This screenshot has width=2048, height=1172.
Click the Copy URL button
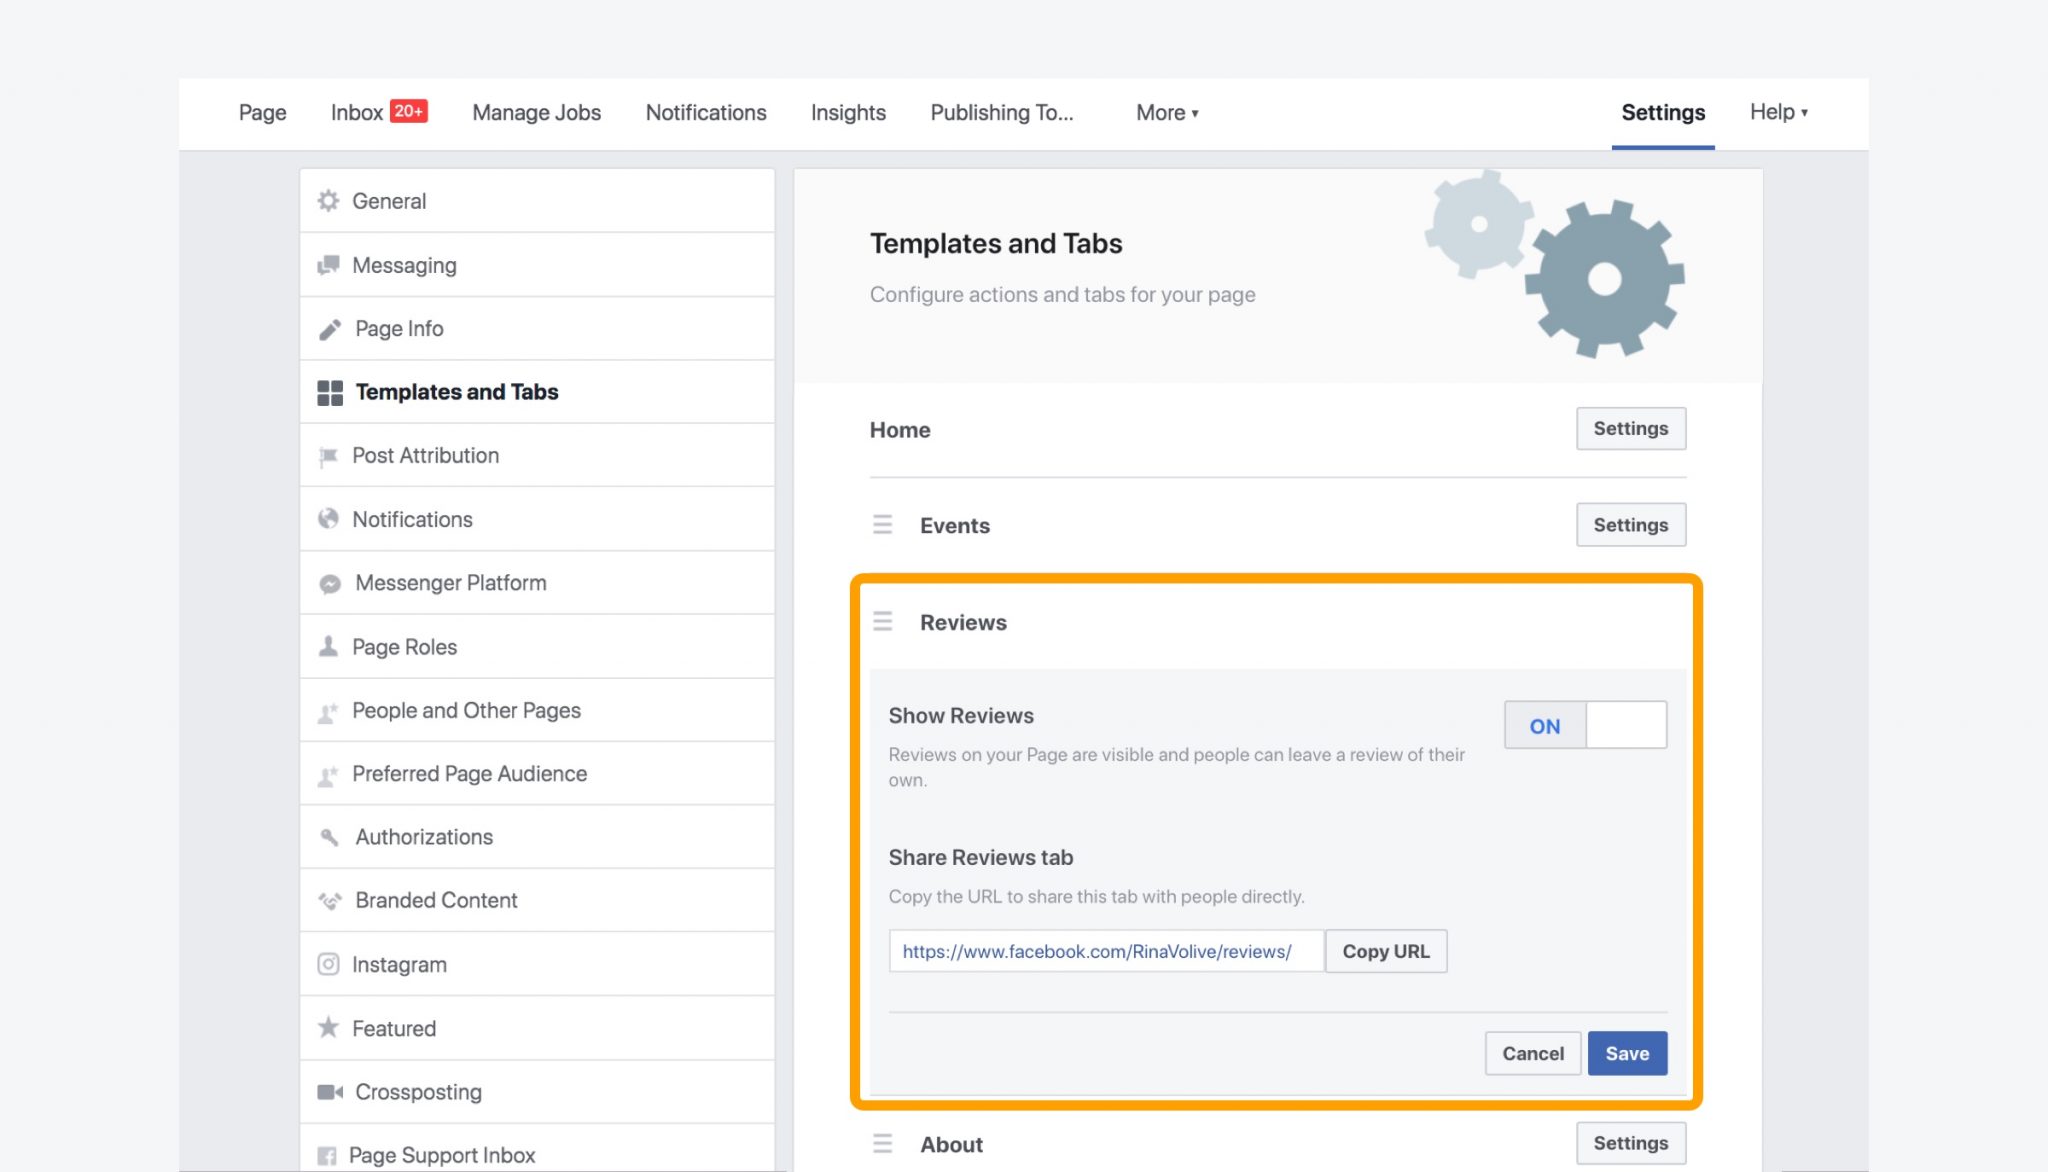(x=1385, y=951)
